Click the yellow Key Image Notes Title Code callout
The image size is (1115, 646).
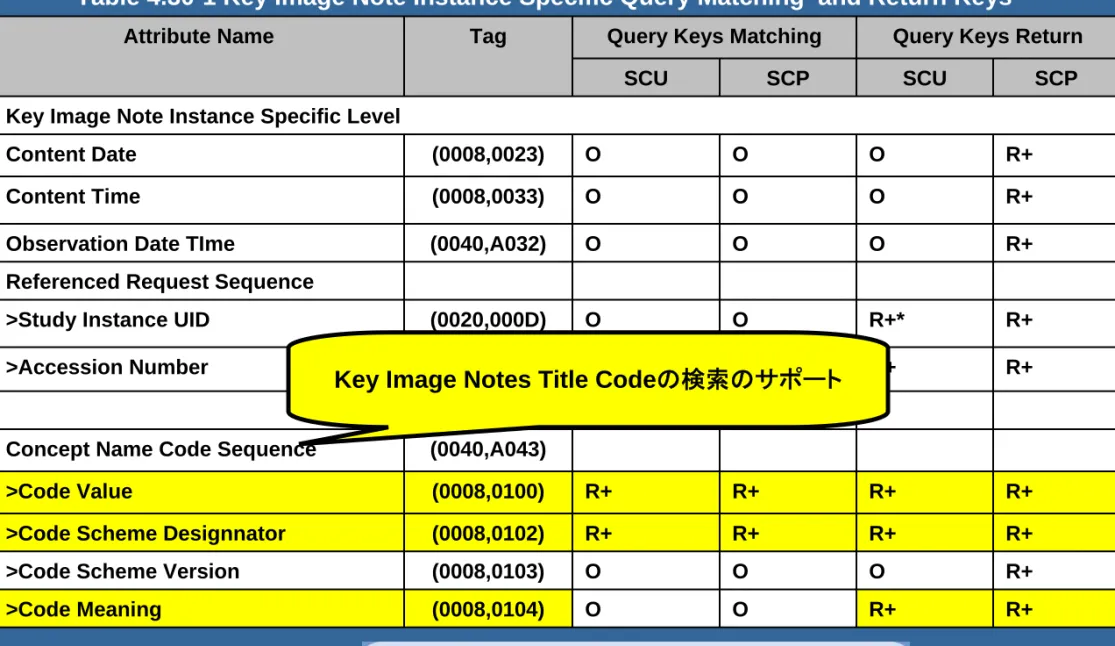click(x=588, y=379)
